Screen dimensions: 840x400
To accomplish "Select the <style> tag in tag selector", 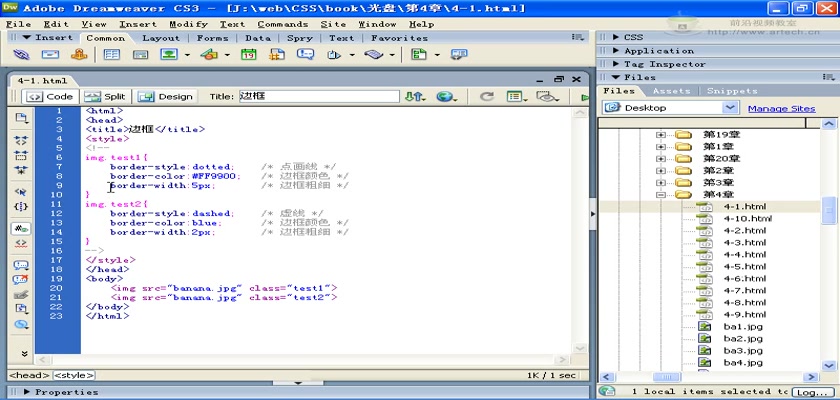I will [74, 375].
